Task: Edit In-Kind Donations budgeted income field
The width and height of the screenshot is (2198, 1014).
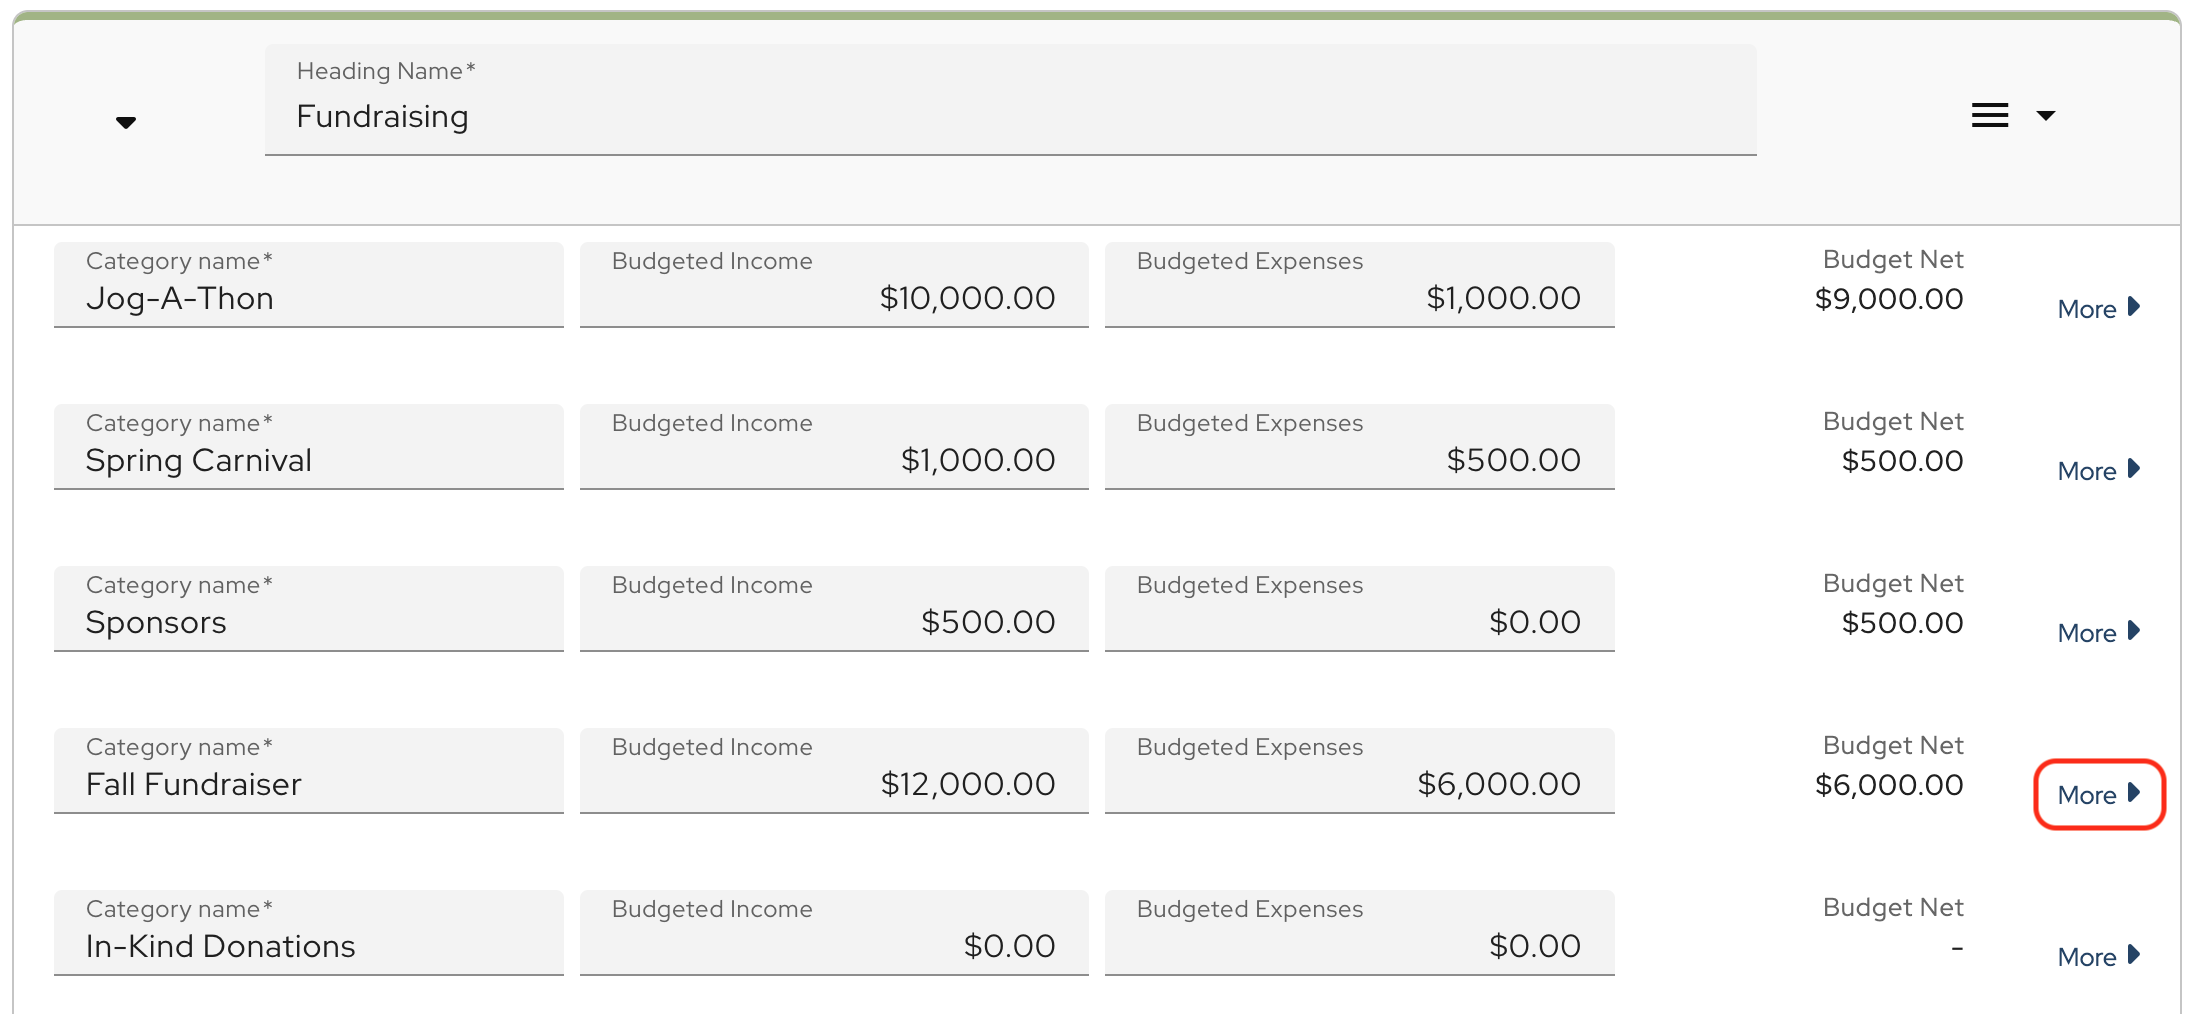Action: 834,946
